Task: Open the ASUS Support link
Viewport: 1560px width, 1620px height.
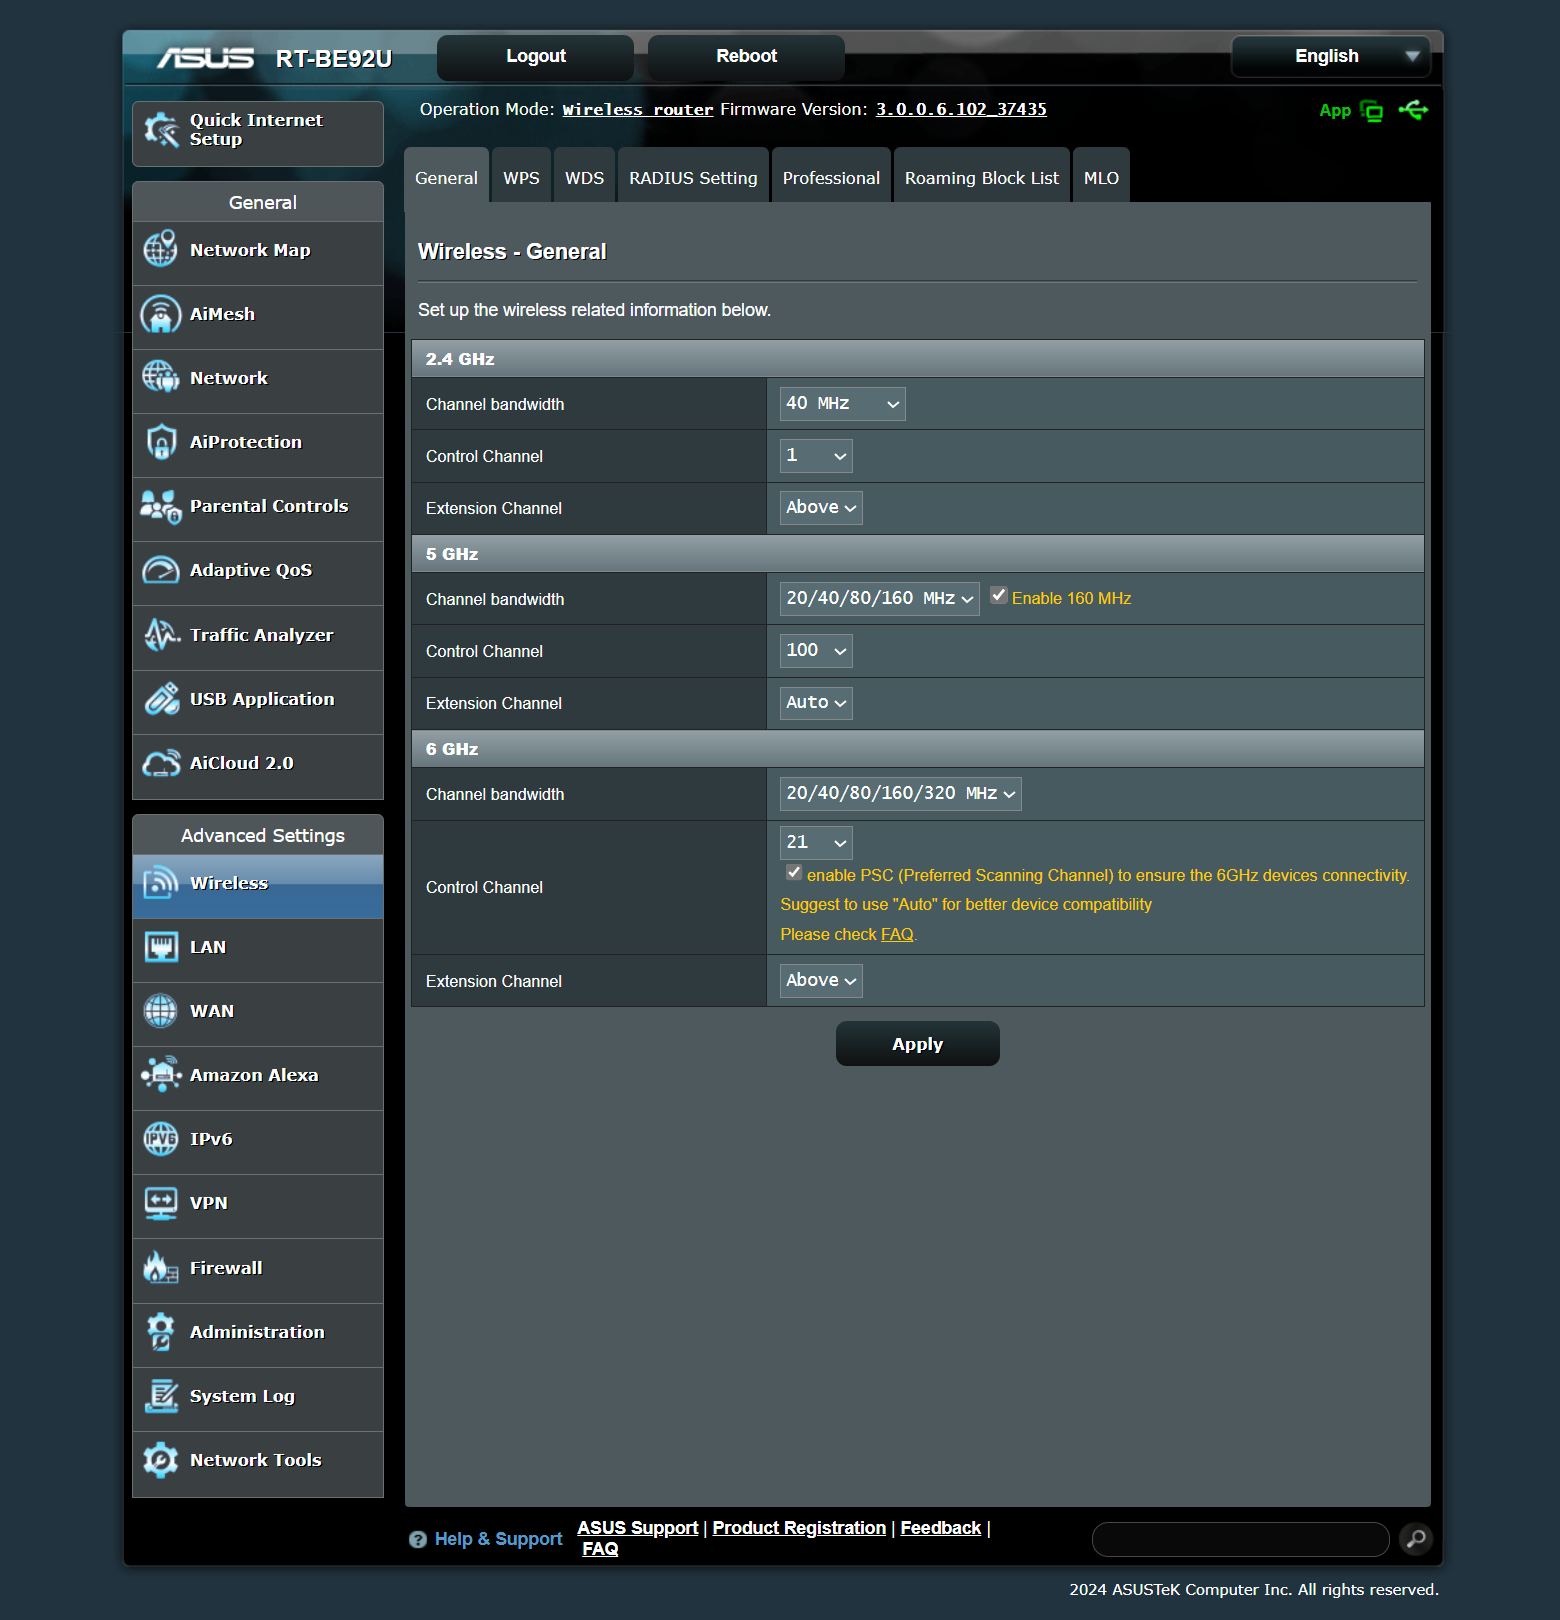Action: click(x=638, y=1528)
